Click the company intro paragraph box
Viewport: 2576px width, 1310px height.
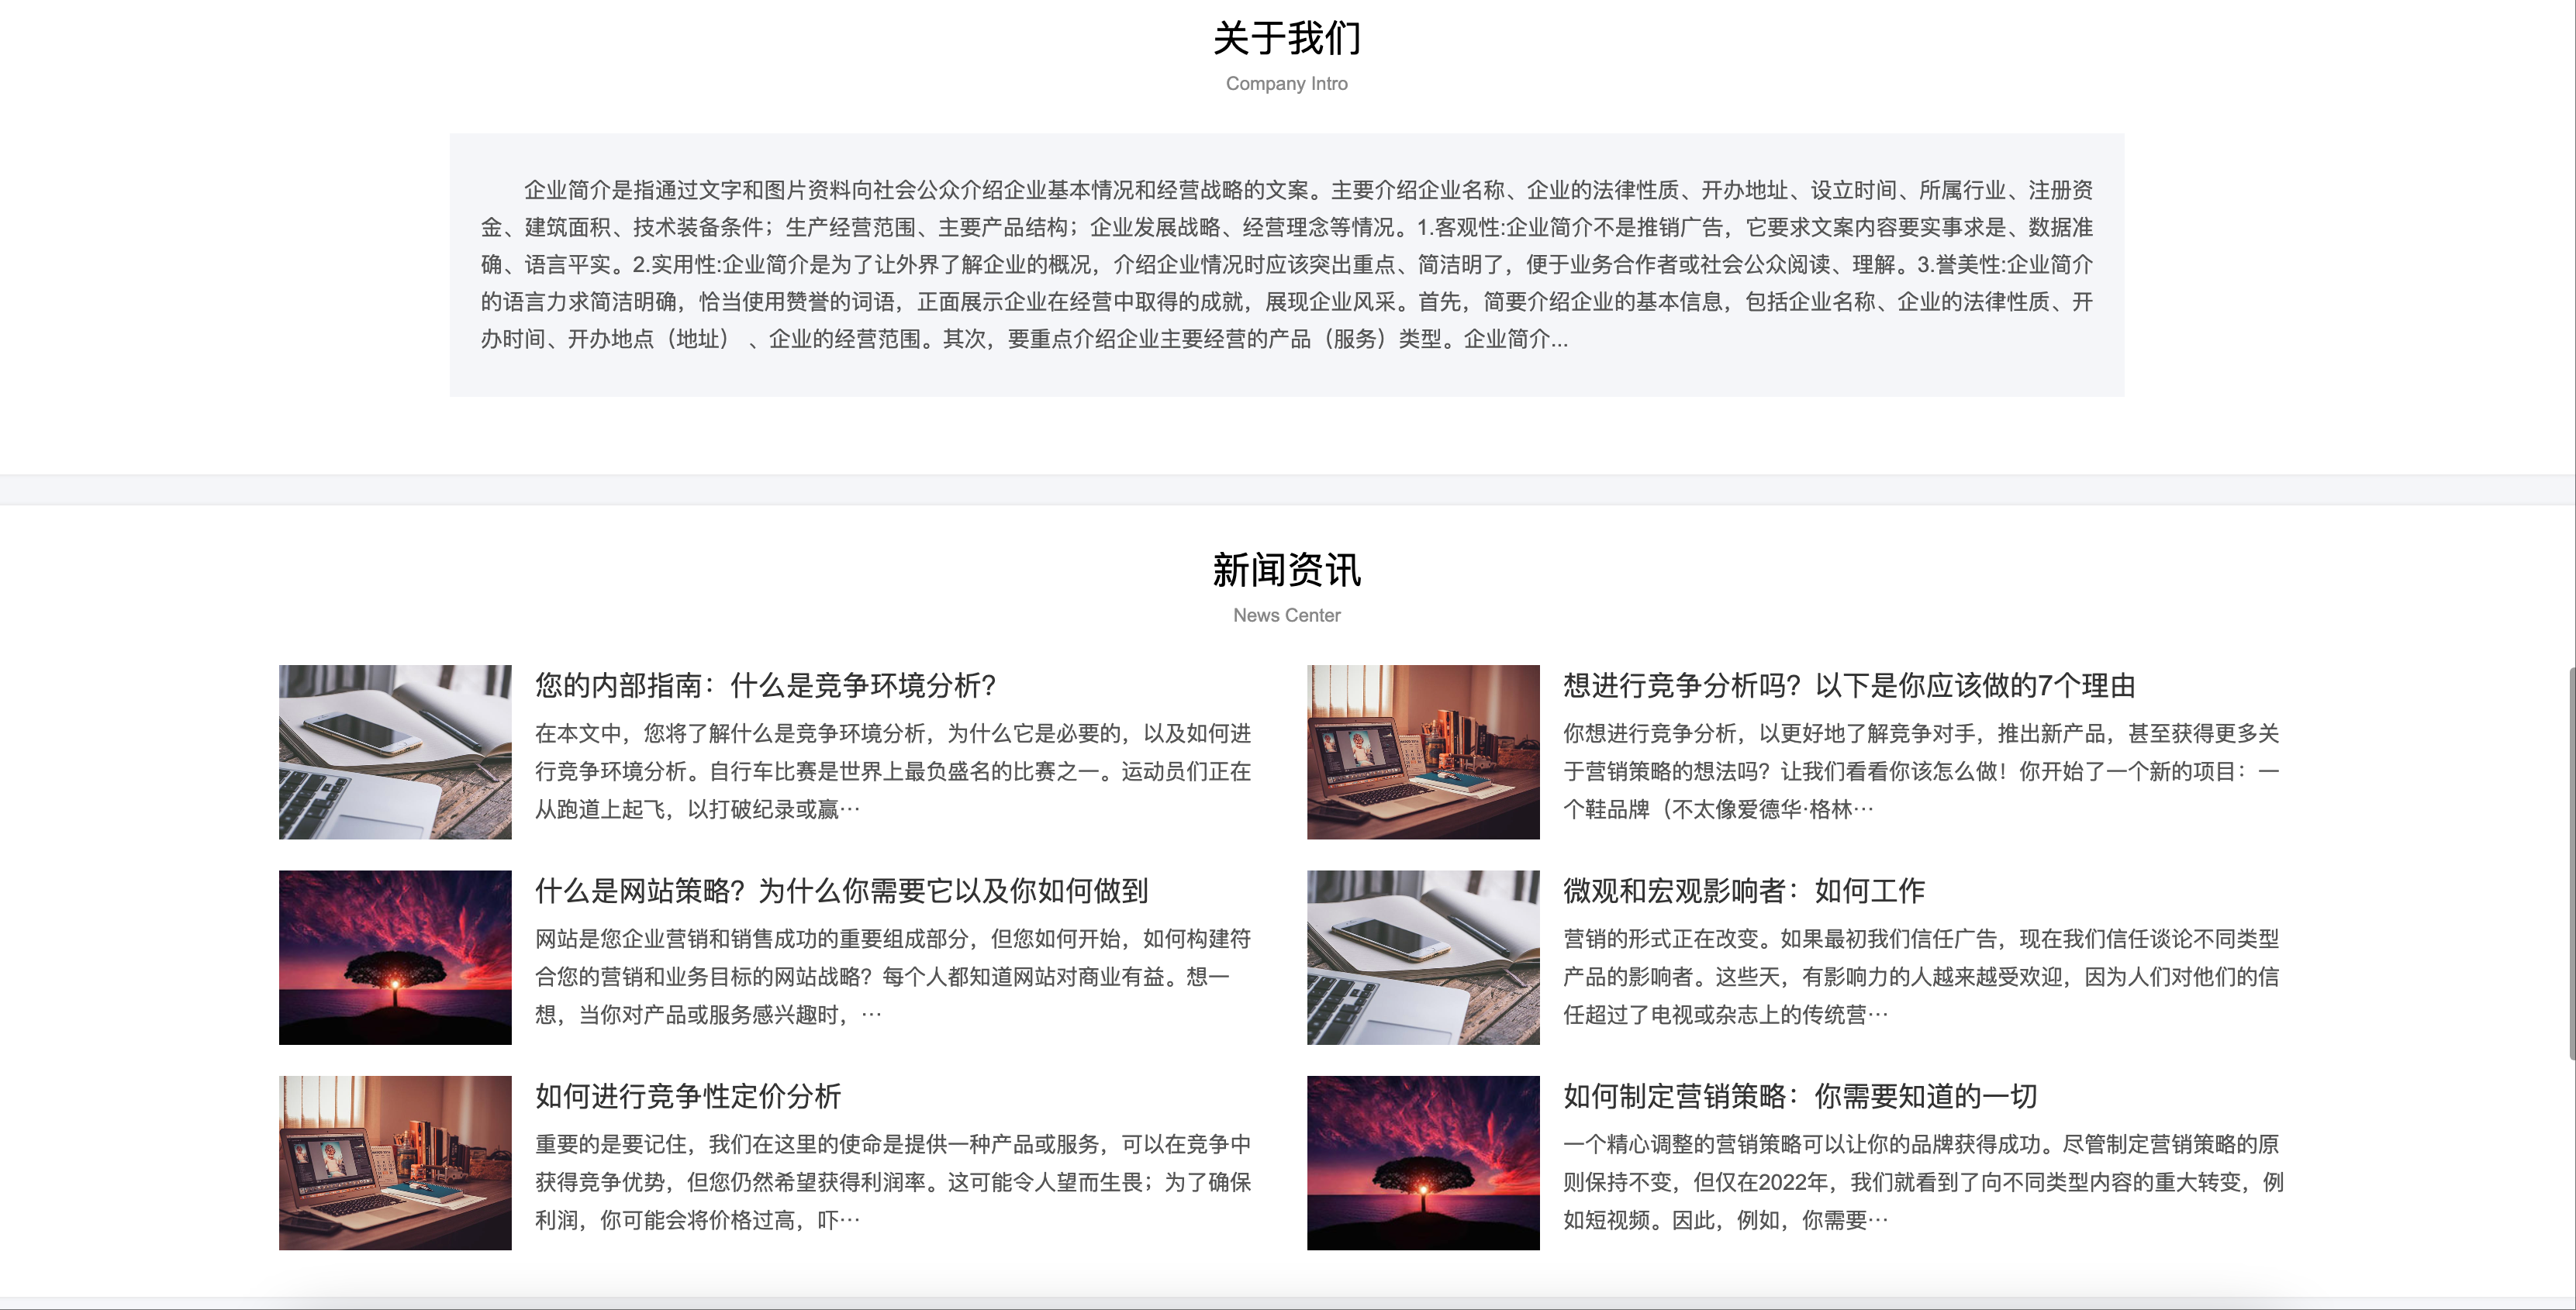pyautogui.click(x=1286, y=265)
